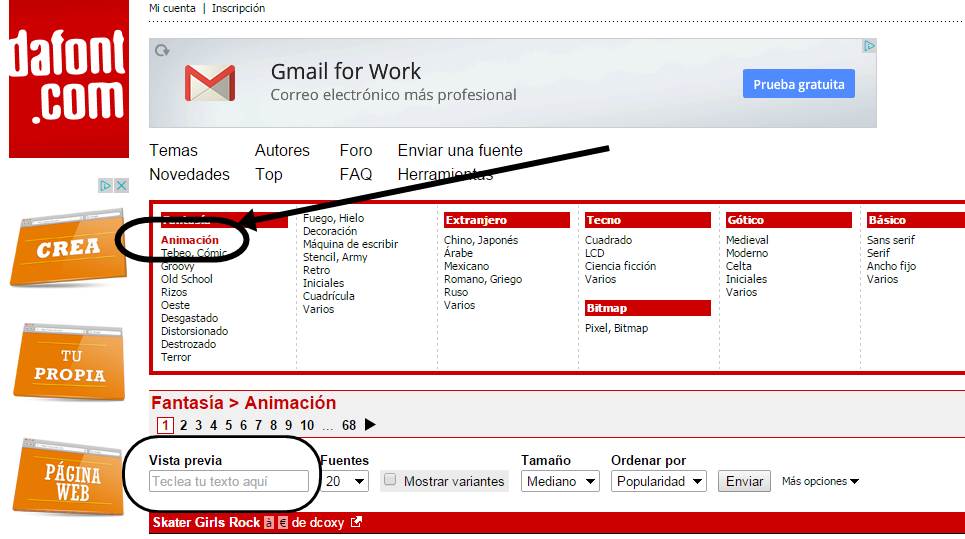Screen dimensions: 965x539
Task: Click the AdChoices icon on Gmail banner
Action: click(869, 46)
